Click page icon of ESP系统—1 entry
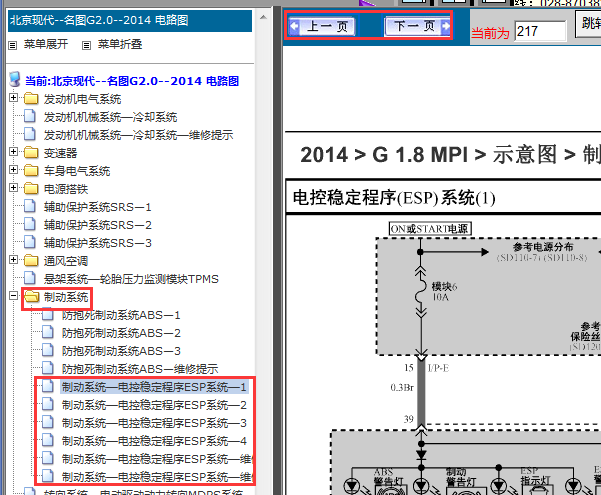This screenshot has width=601, height=495. [48, 386]
